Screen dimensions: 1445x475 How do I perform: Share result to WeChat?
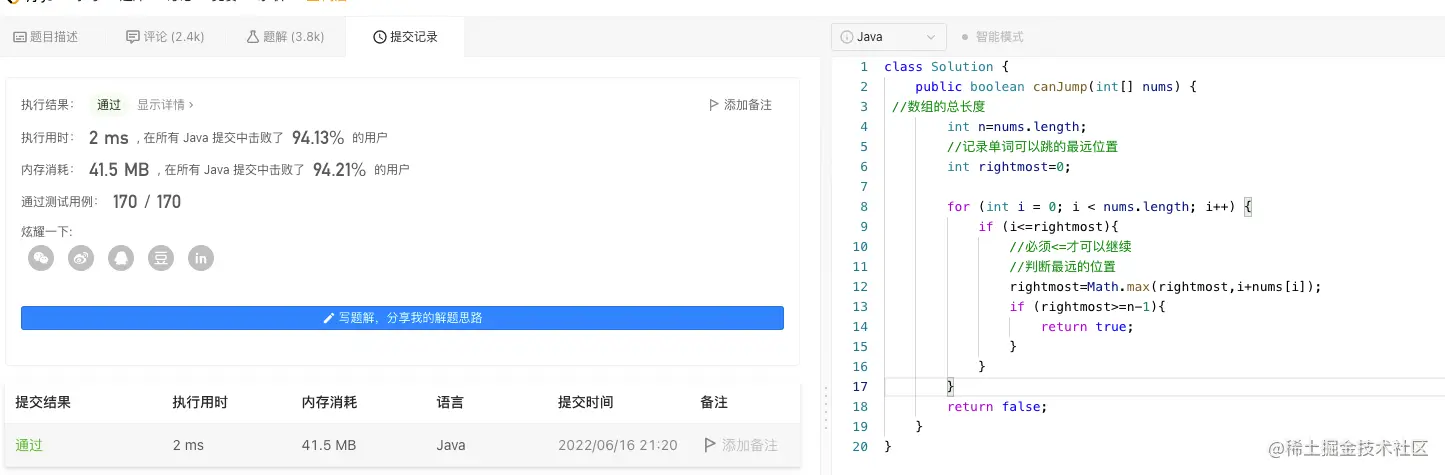point(41,258)
